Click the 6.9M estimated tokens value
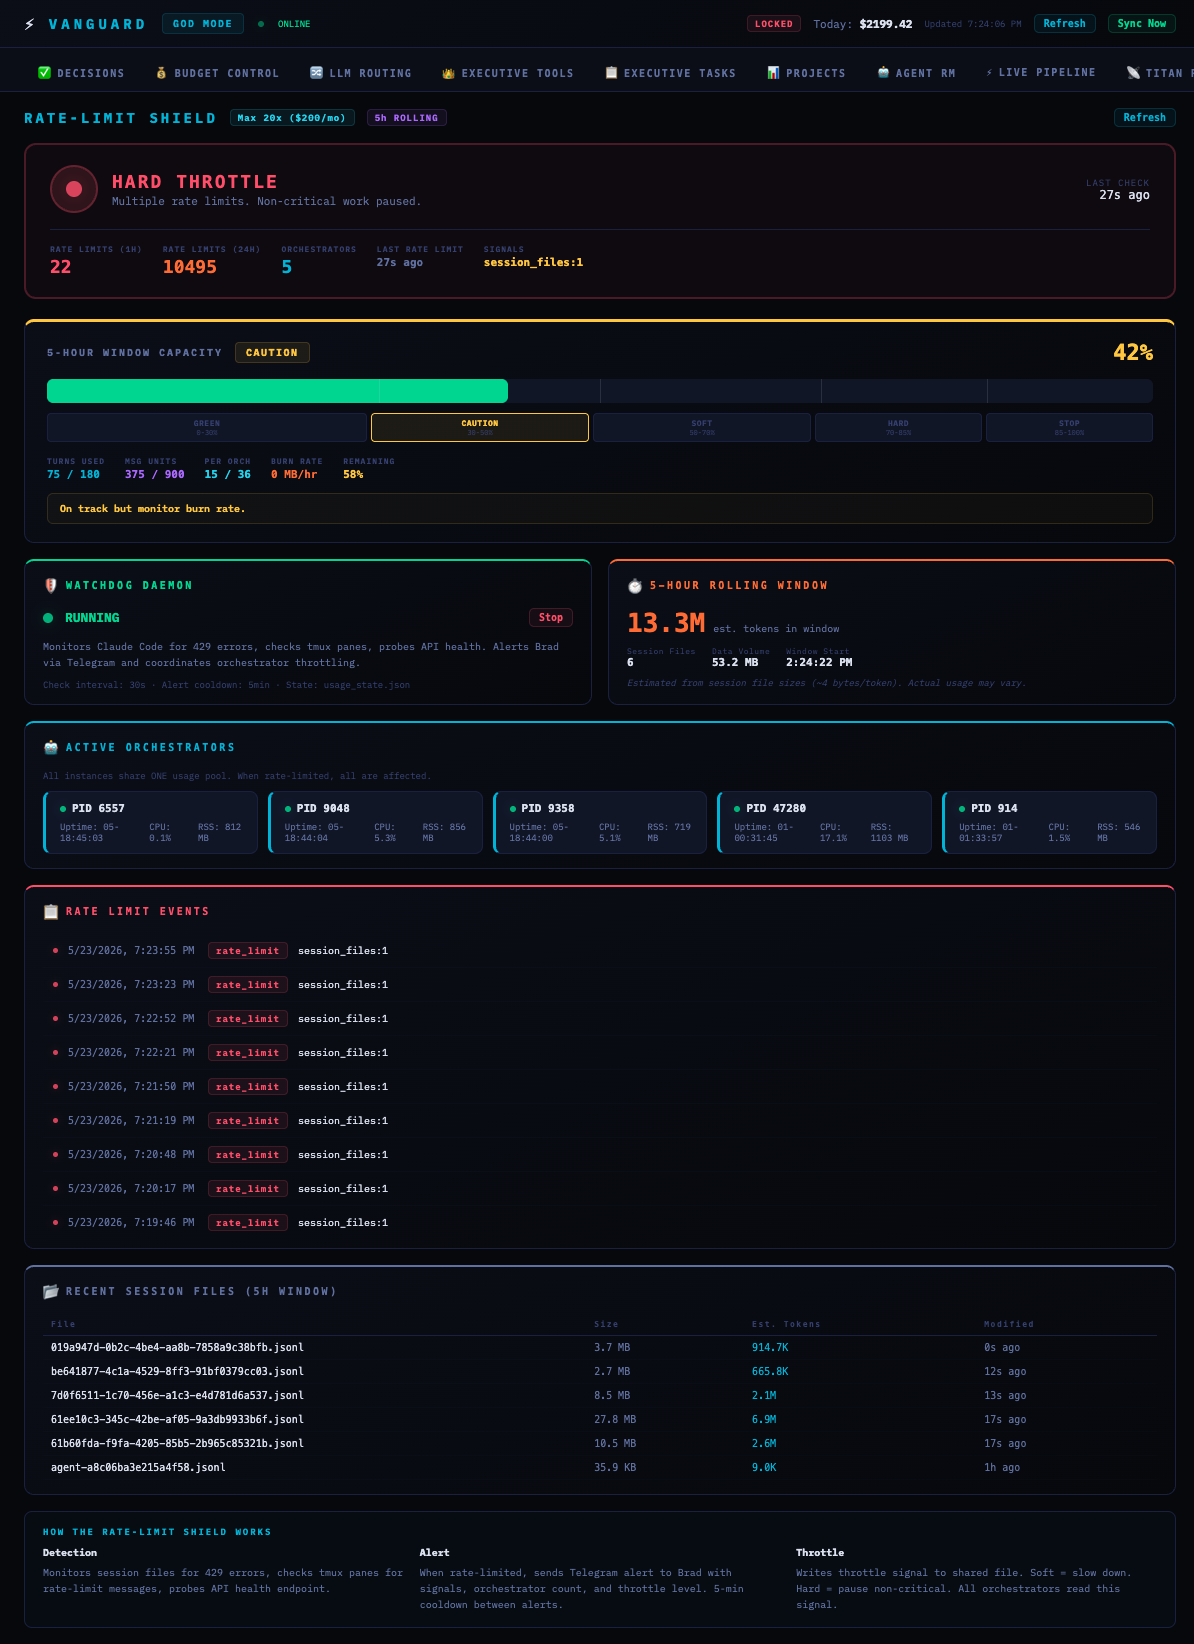 click(x=764, y=1420)
